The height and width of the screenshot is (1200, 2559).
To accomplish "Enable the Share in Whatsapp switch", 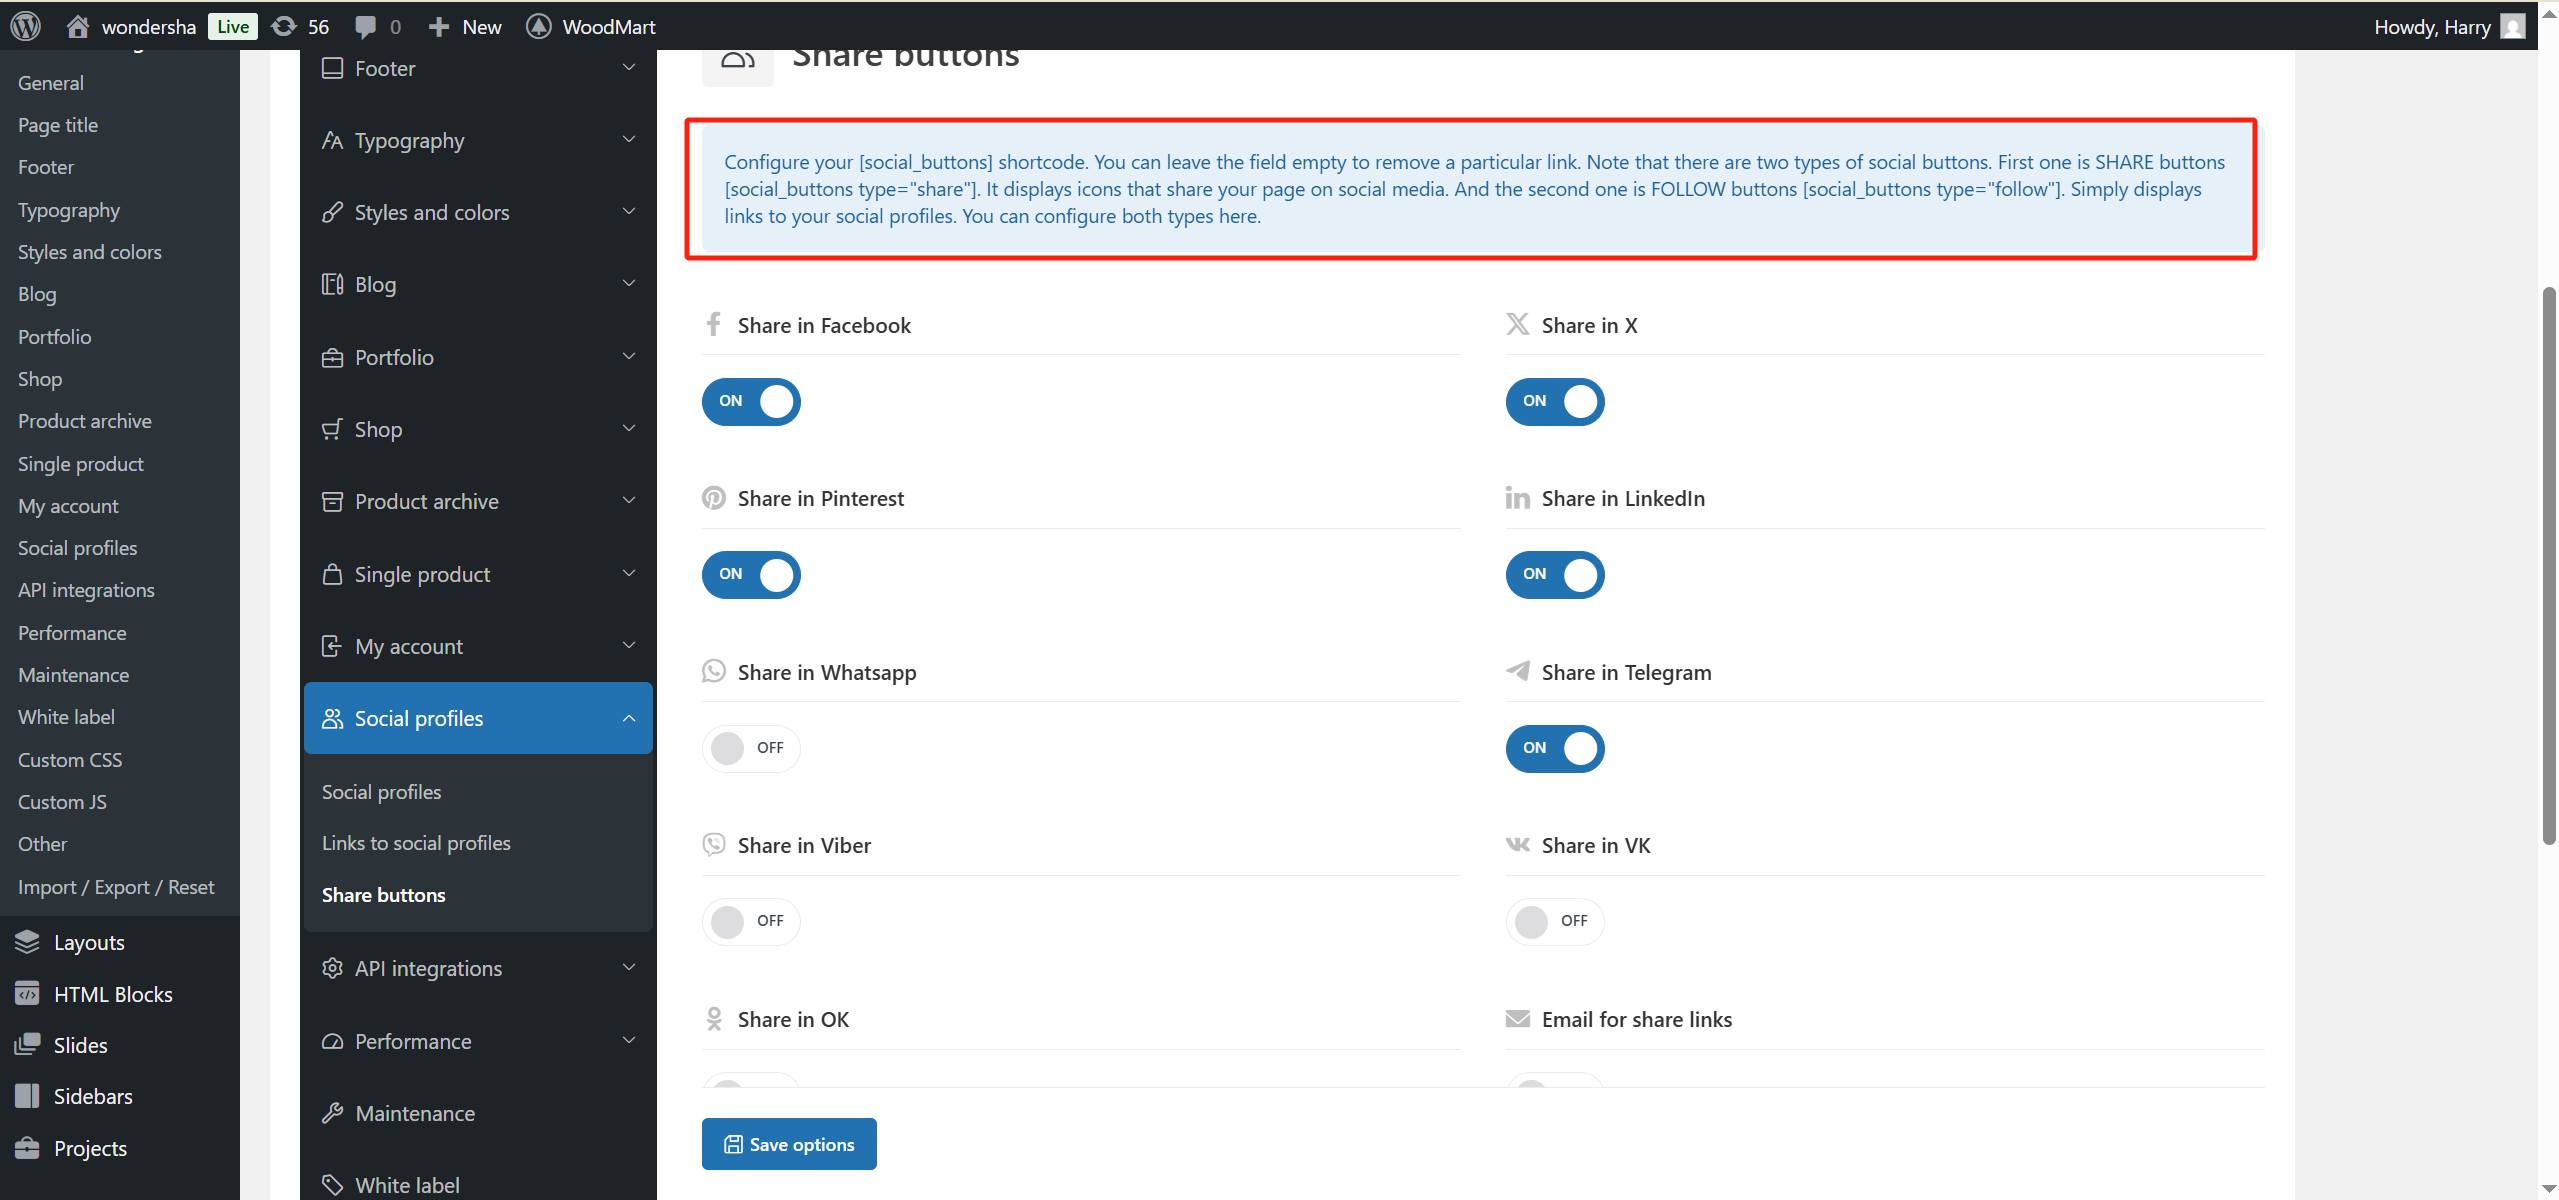I will [751, 748].
